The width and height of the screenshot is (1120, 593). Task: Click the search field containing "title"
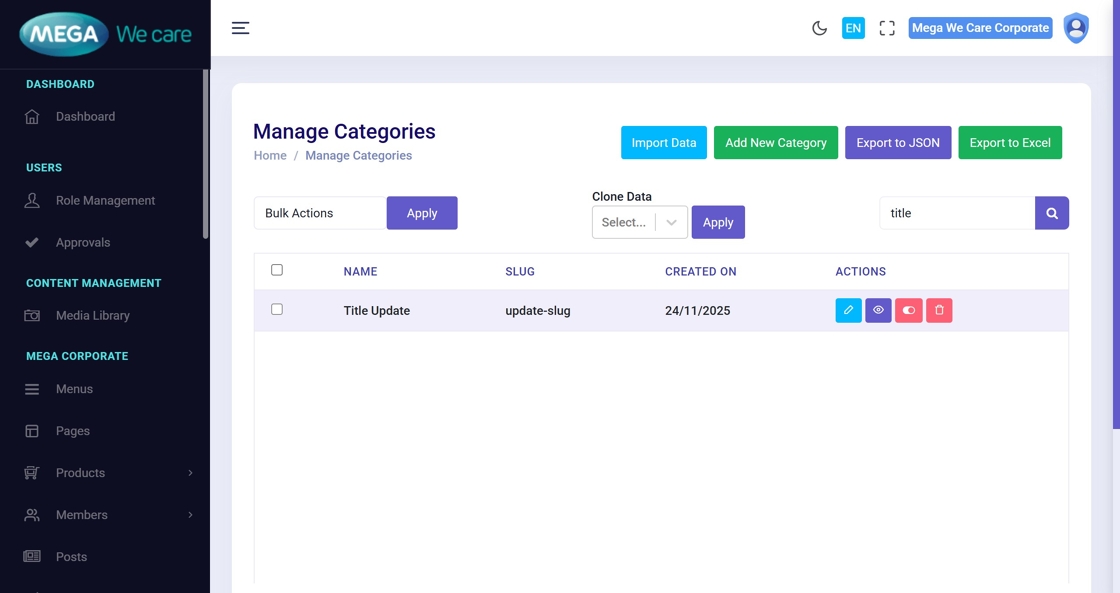pyautogui.click(x=956, y=213)
